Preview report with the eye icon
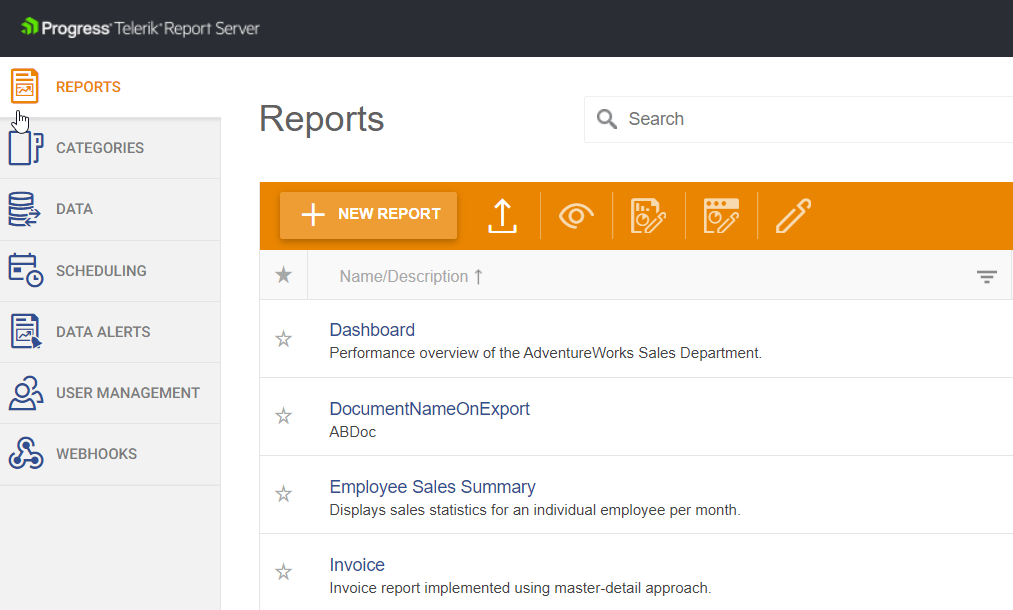Screen dimensions: 1013x610 576,216
